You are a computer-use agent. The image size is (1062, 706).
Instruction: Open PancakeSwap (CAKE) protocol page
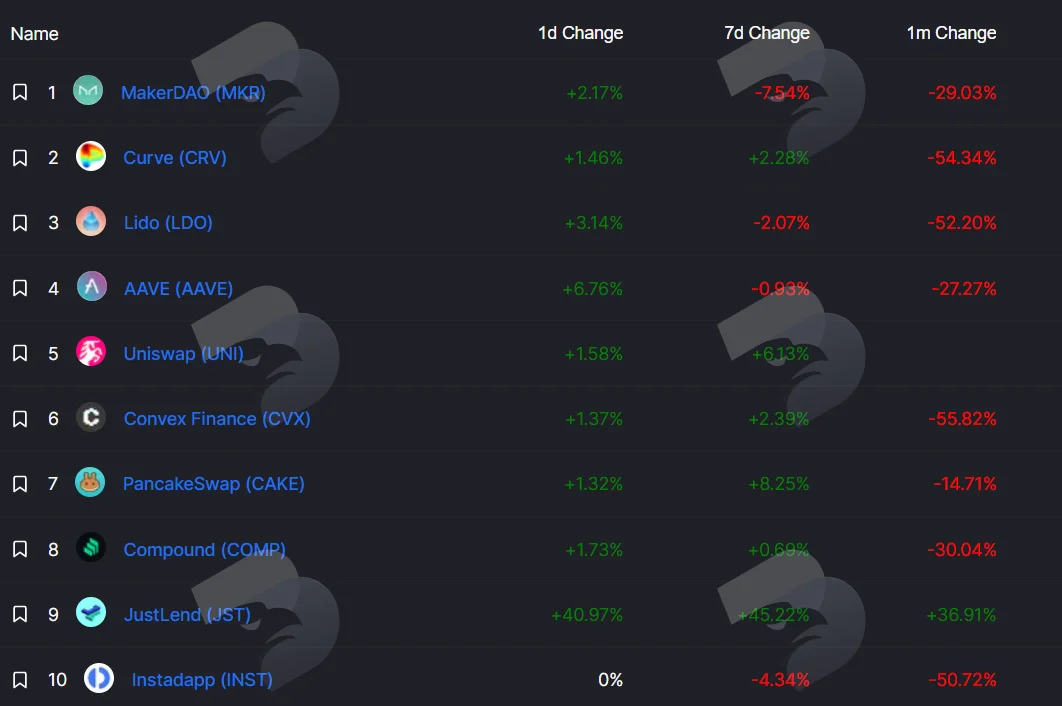tap(213, 484)
